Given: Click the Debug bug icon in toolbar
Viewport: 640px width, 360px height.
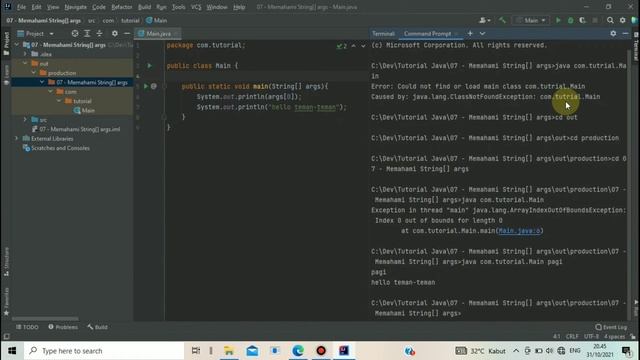Looking at the screenshot, I should pos(571,20).
